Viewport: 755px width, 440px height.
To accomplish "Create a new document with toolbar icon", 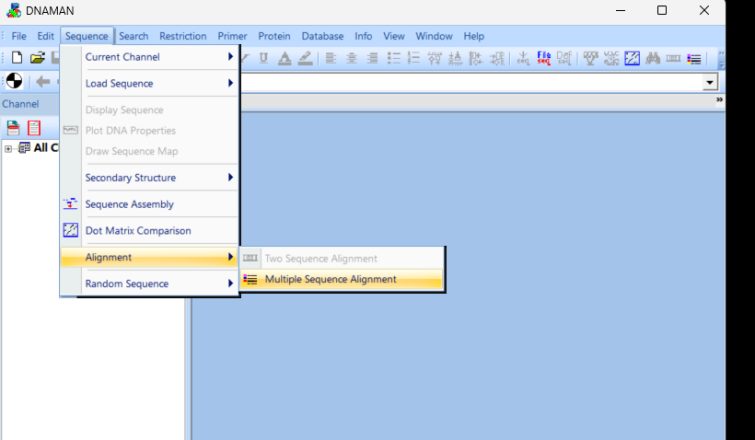I will [x=17, y=58].
